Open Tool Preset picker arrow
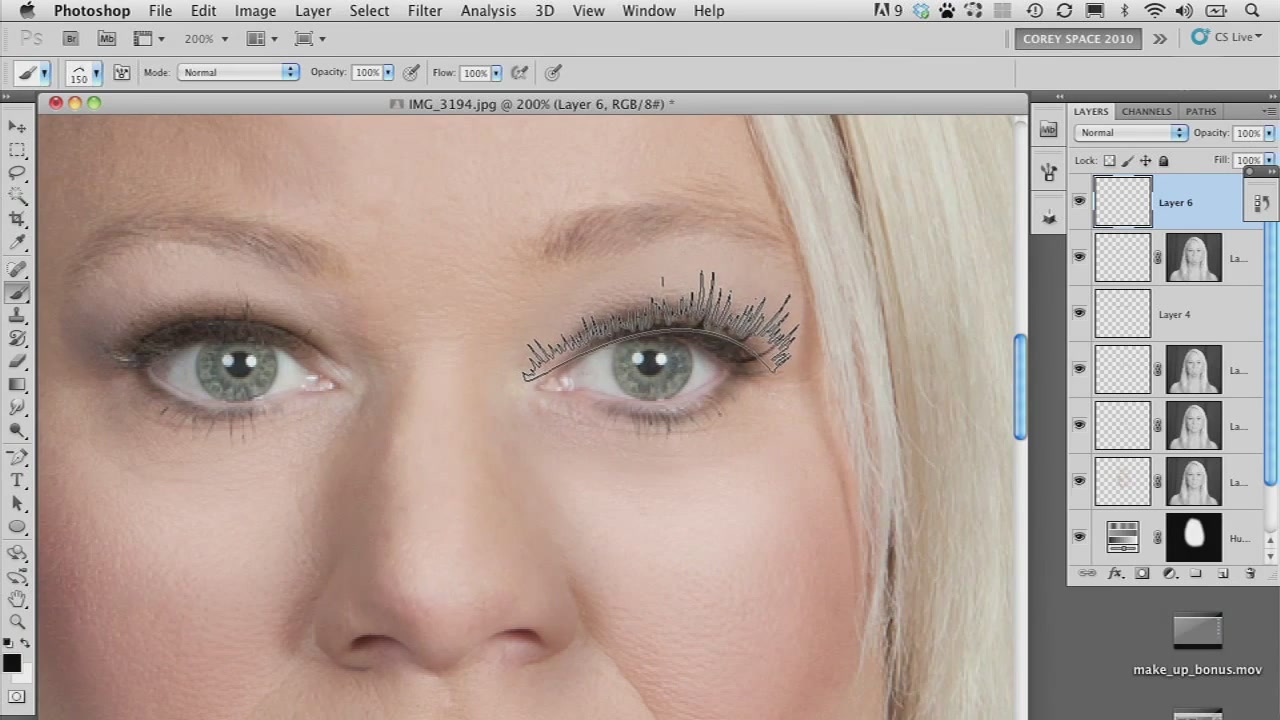1280x720 pixels. [x=44, y=73]
